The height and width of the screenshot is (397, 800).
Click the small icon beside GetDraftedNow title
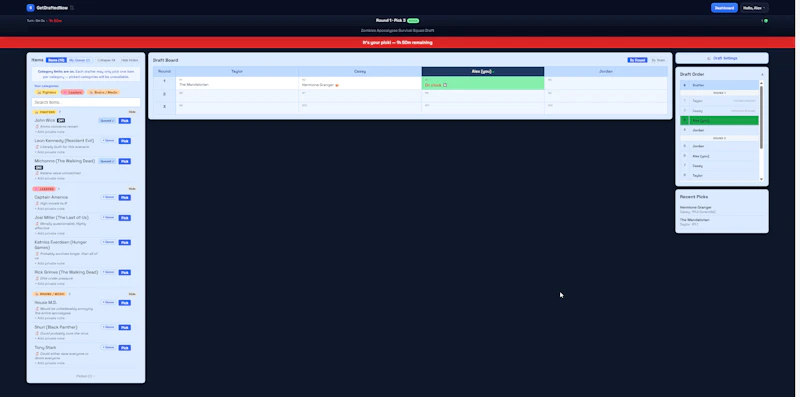[72, 8]
